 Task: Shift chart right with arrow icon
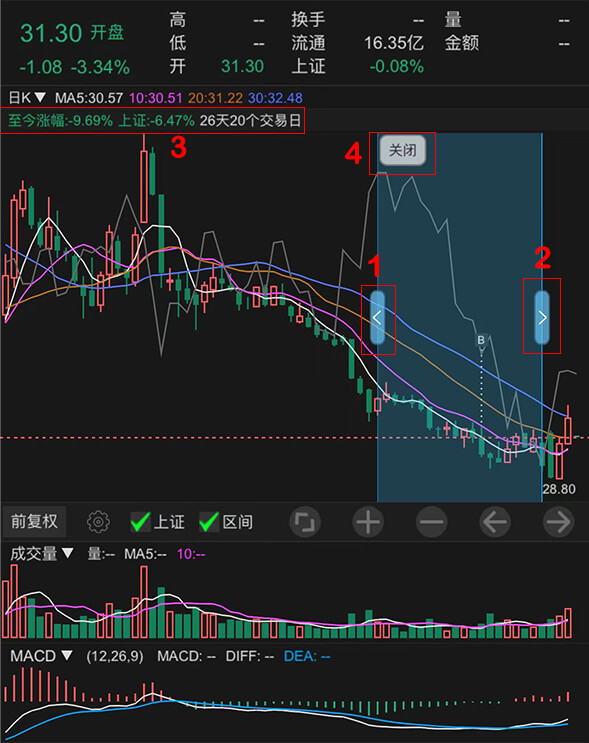pyautogui.click(x=558, y=522)
